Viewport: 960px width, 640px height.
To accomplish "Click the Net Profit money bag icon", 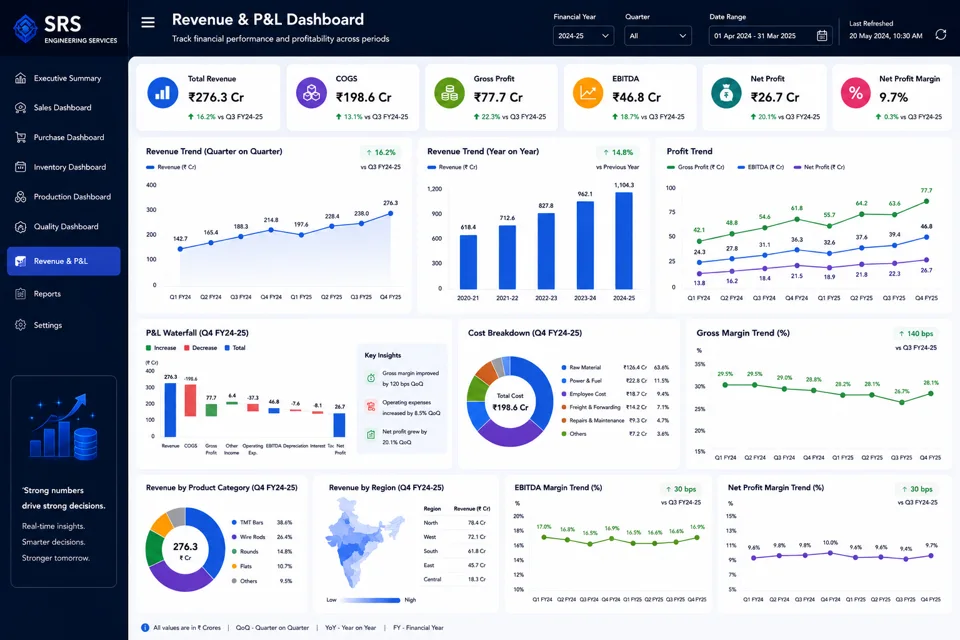I will click(726, 93).
